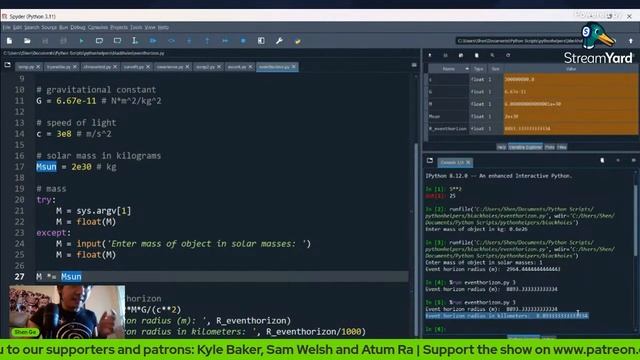Click the Value column header
This screenshot has width=640, height=360.
coord(571,69)
